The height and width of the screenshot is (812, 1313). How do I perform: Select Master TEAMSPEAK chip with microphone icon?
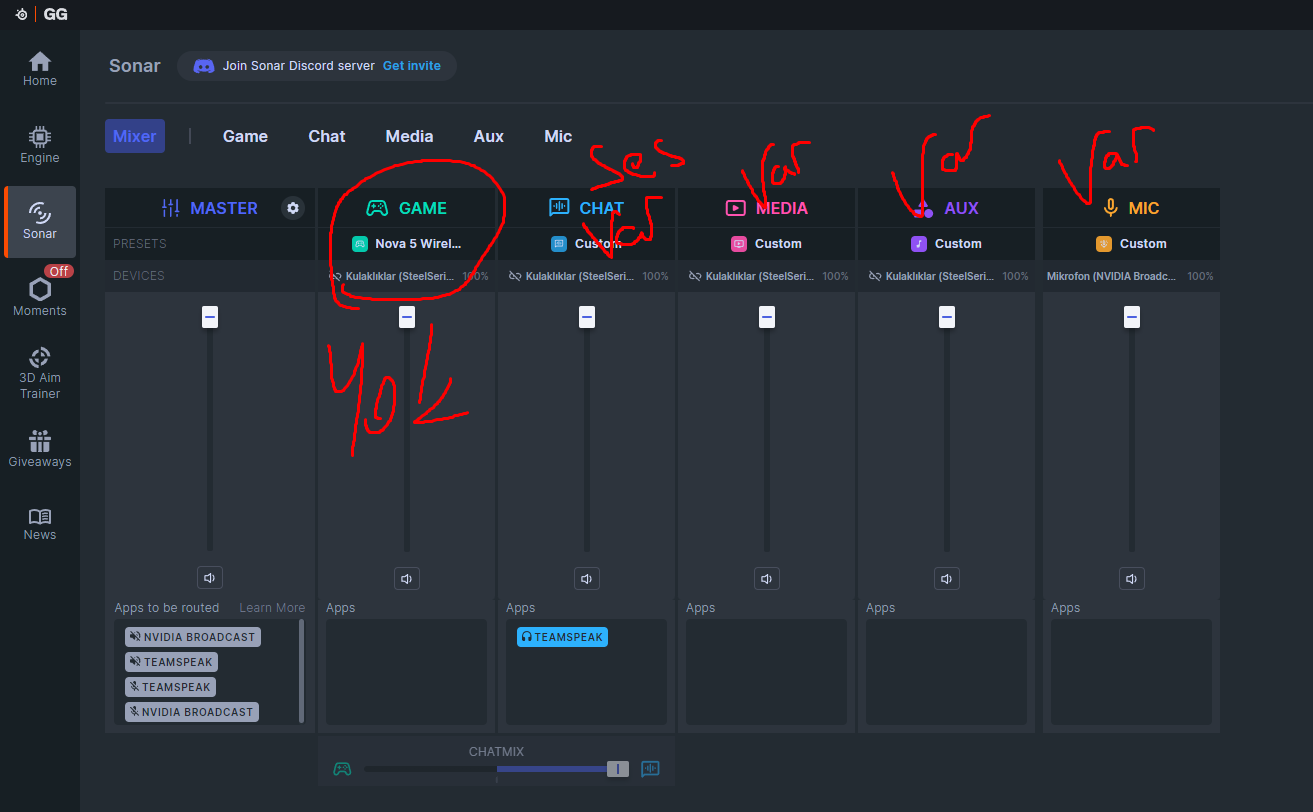tap(170, 687)
